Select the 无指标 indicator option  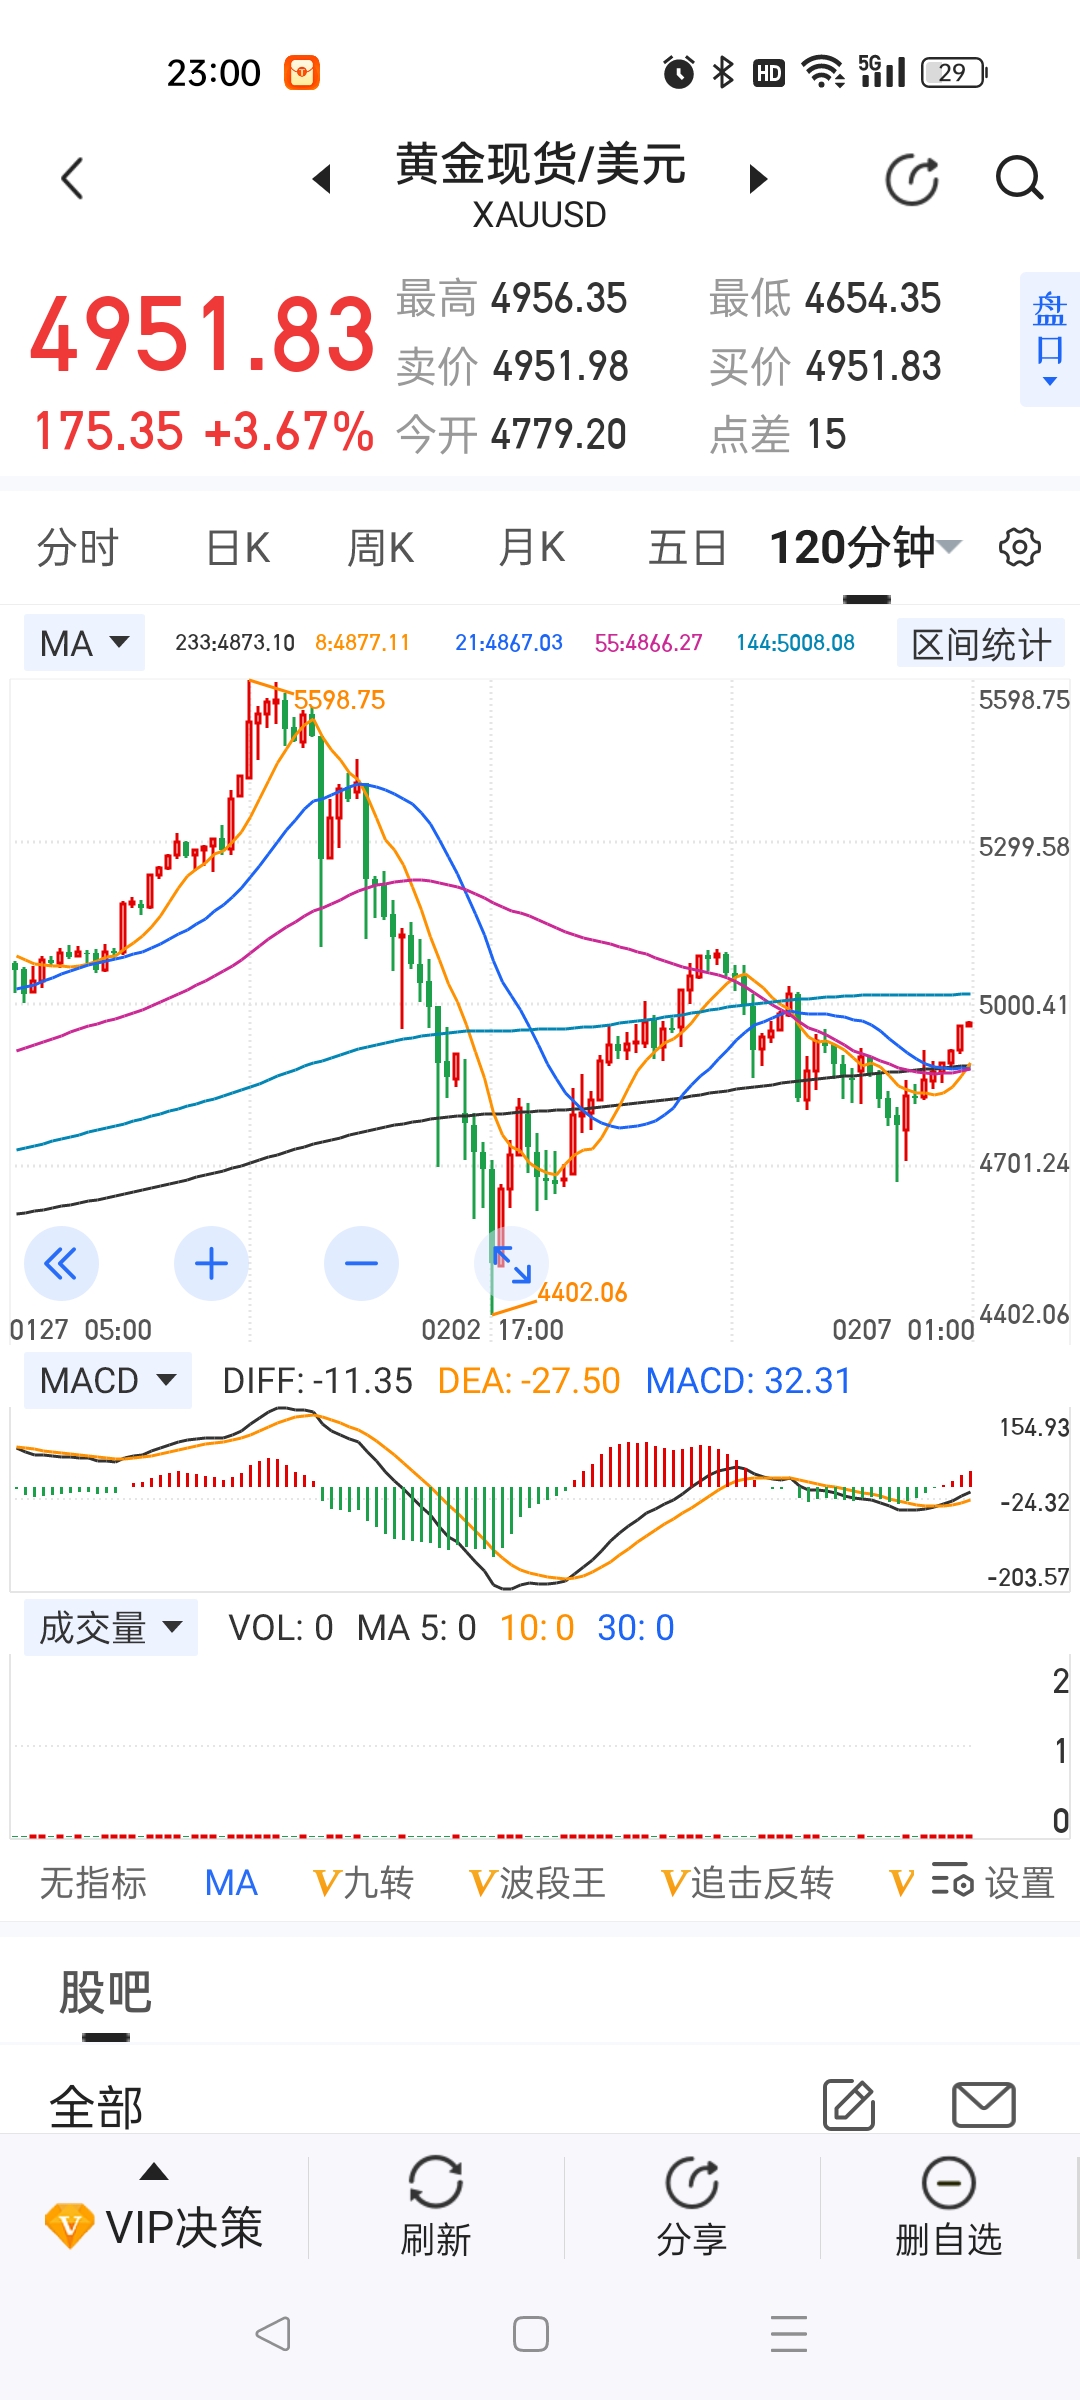tap(93, 1883)
